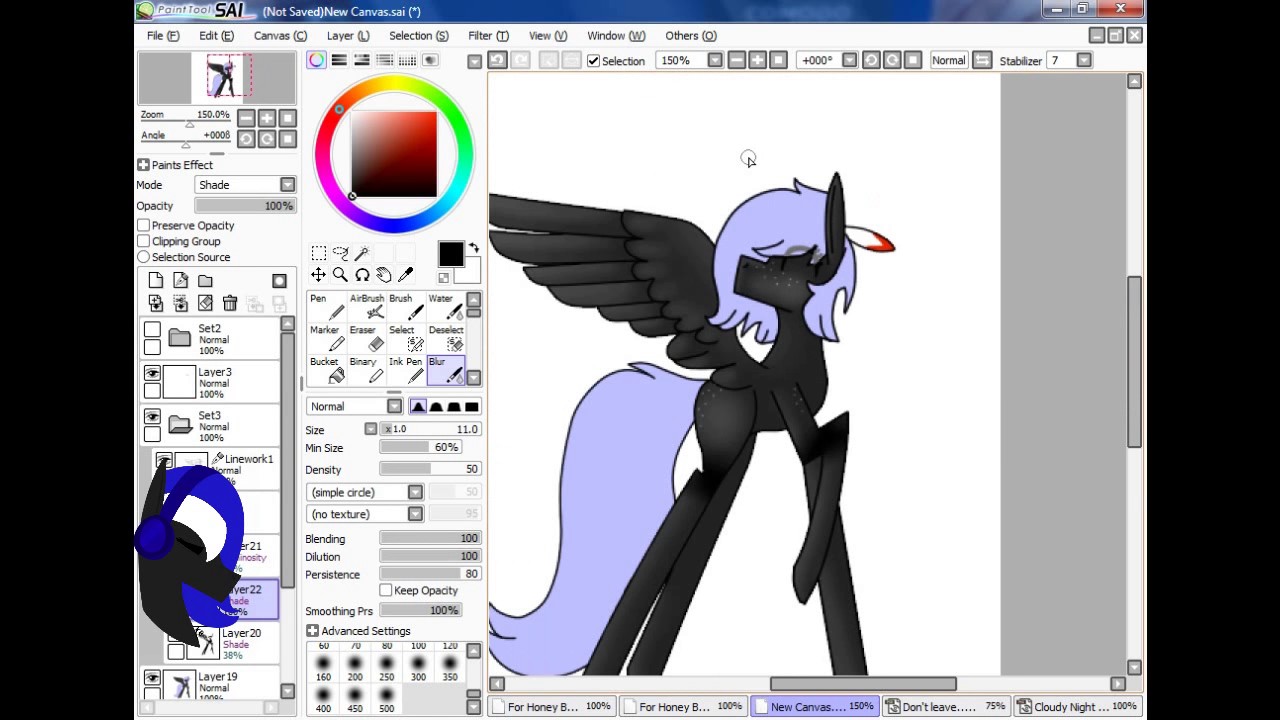Show the scratchpad panel
This screenshot has height=720, width=1280.
[x=430, y=61]
